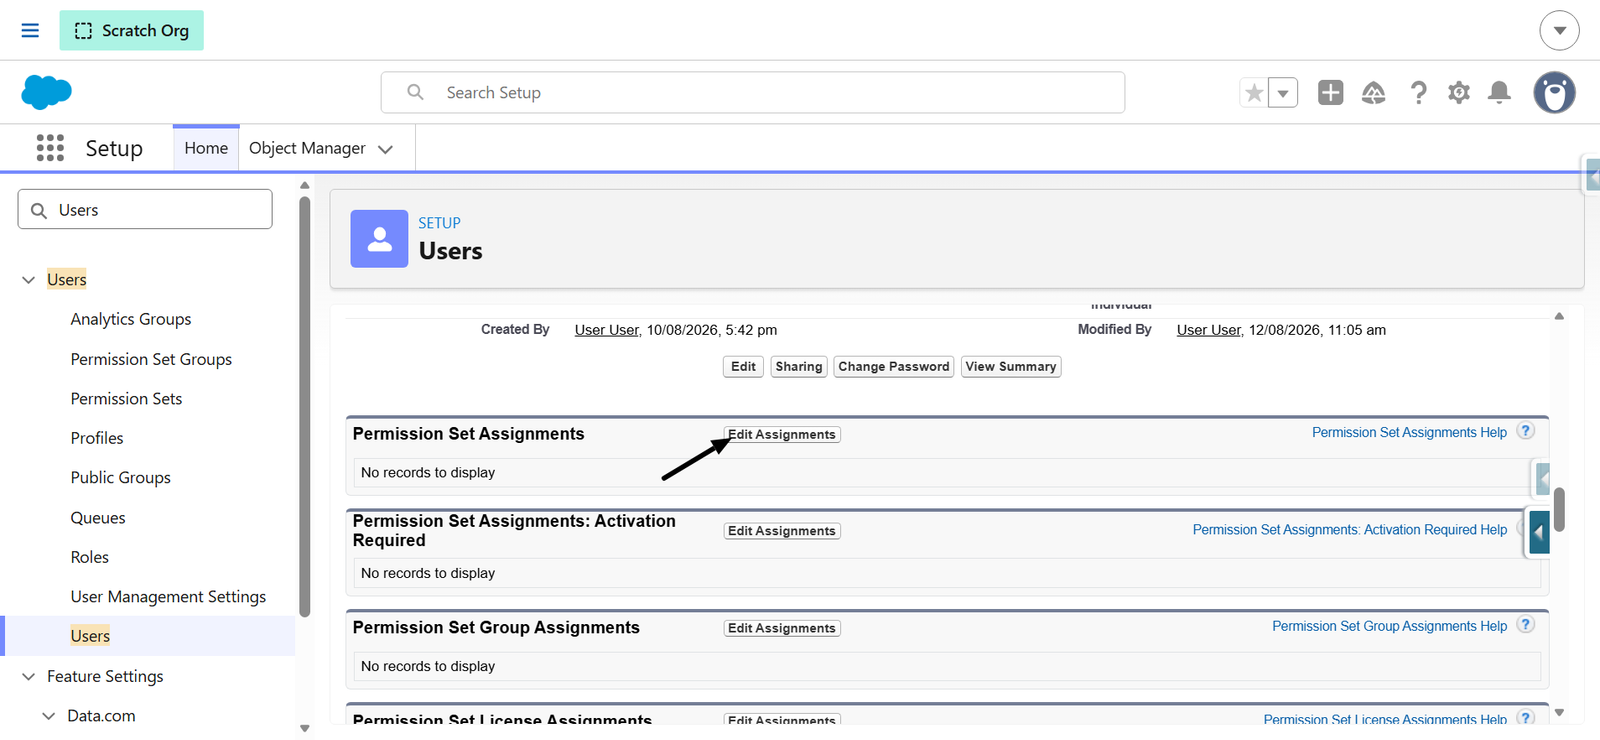Click the Quick Find box containing Users
The width and height of the screenshot is (1600, 740).
coord(145,209)
